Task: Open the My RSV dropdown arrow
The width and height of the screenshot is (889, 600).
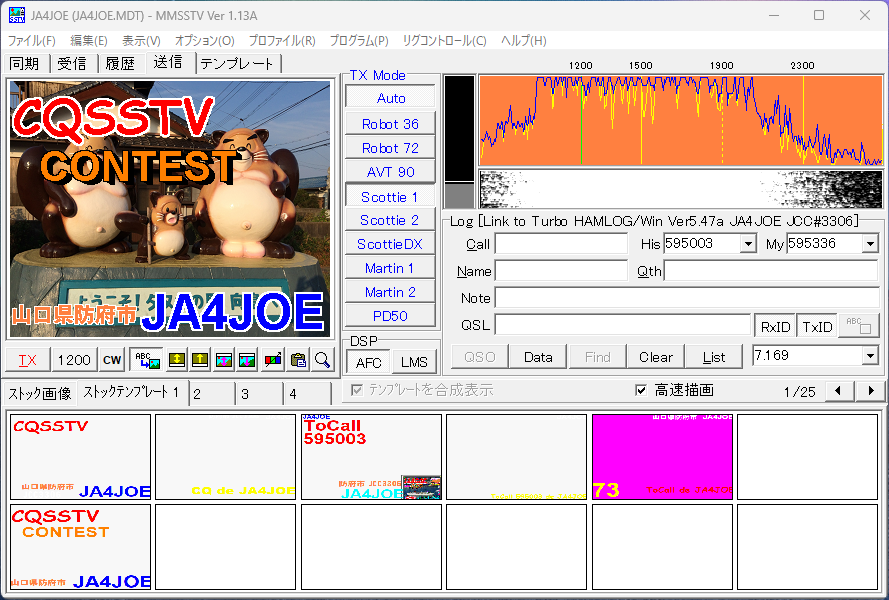Action: tap(870, 244)
